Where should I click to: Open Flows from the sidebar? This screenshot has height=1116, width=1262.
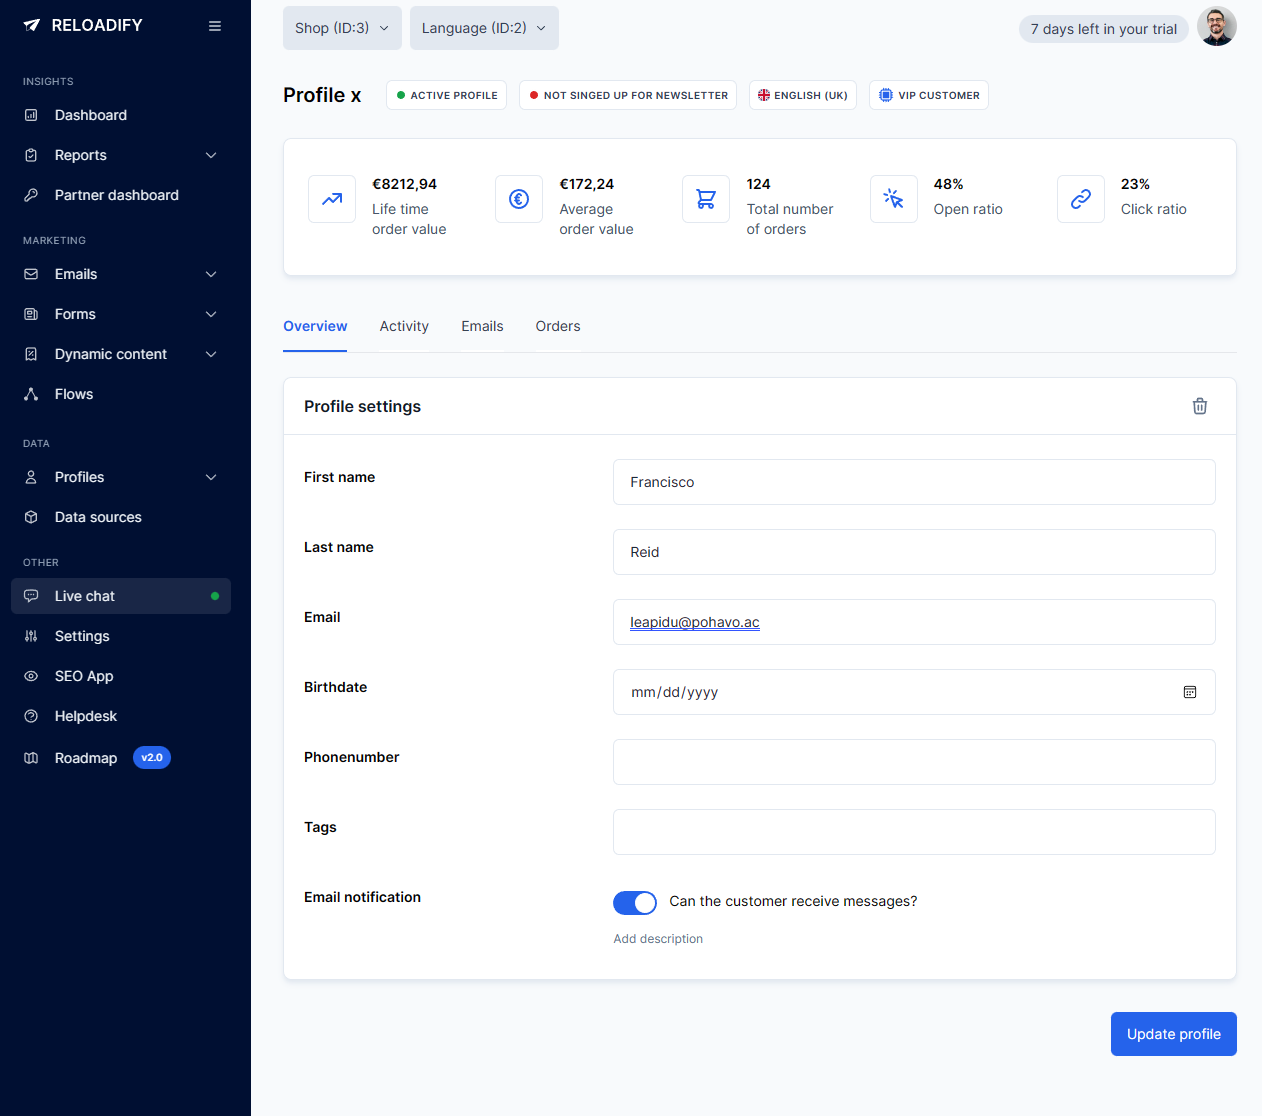(x=73, y=393)
